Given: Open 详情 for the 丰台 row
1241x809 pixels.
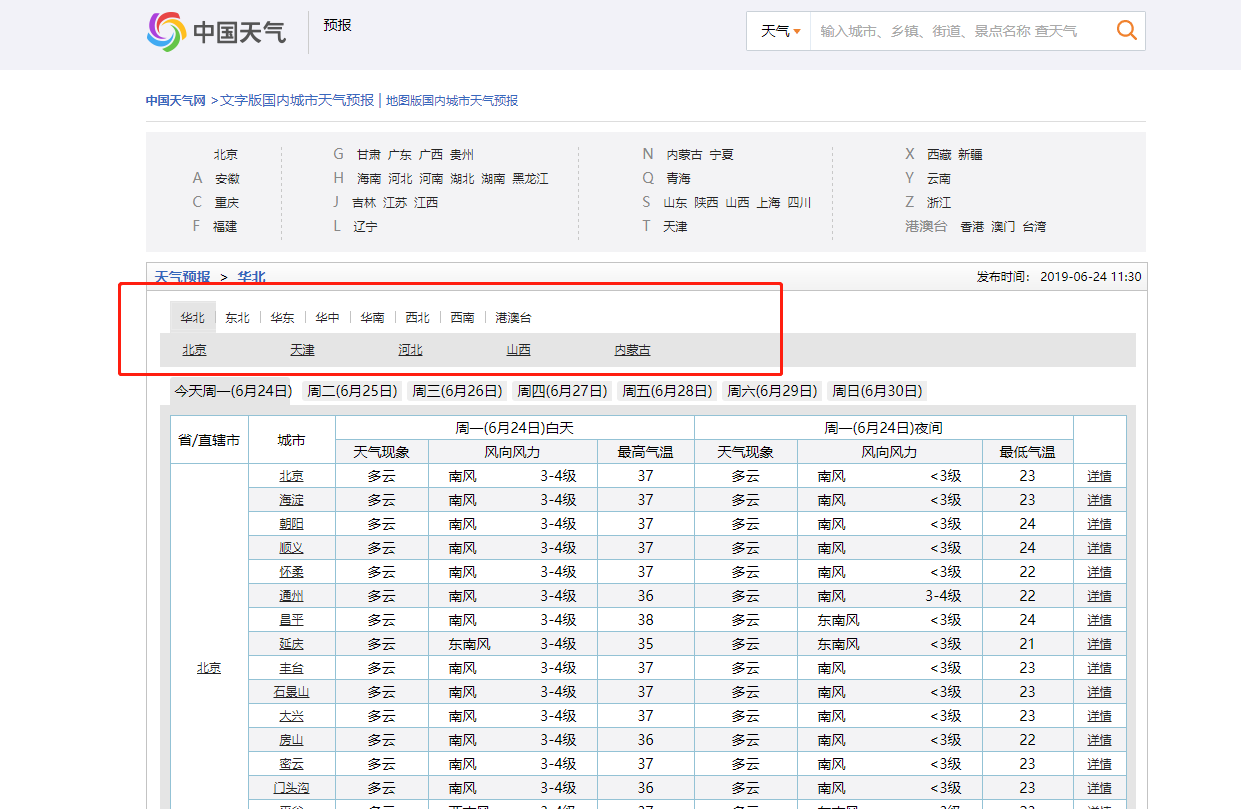Looking at the screenshot, I should tap(1099, 668).
